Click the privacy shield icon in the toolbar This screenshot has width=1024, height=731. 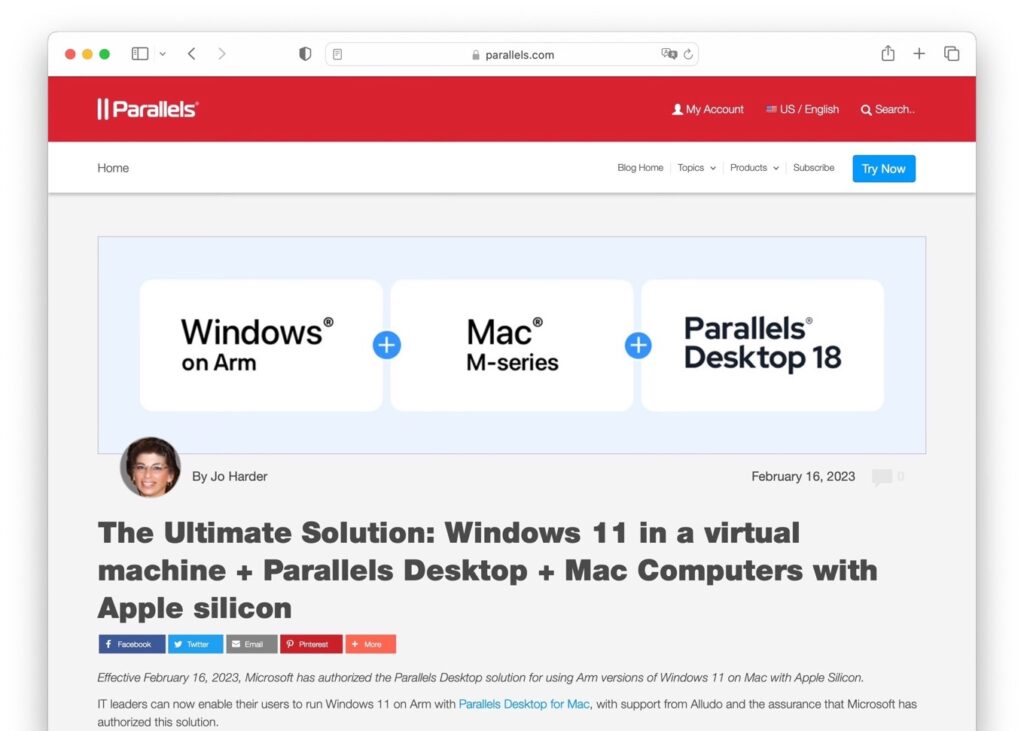304,54
